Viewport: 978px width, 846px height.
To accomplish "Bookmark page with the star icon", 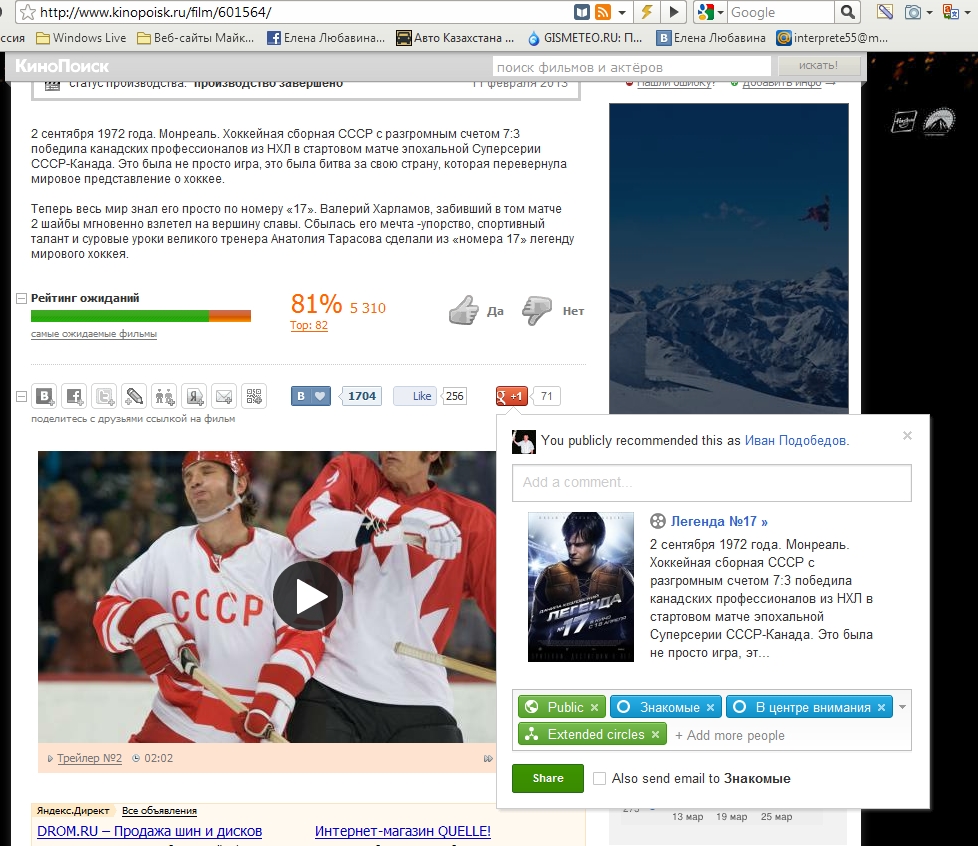I will pyautogui.click(x=28, y=12).
